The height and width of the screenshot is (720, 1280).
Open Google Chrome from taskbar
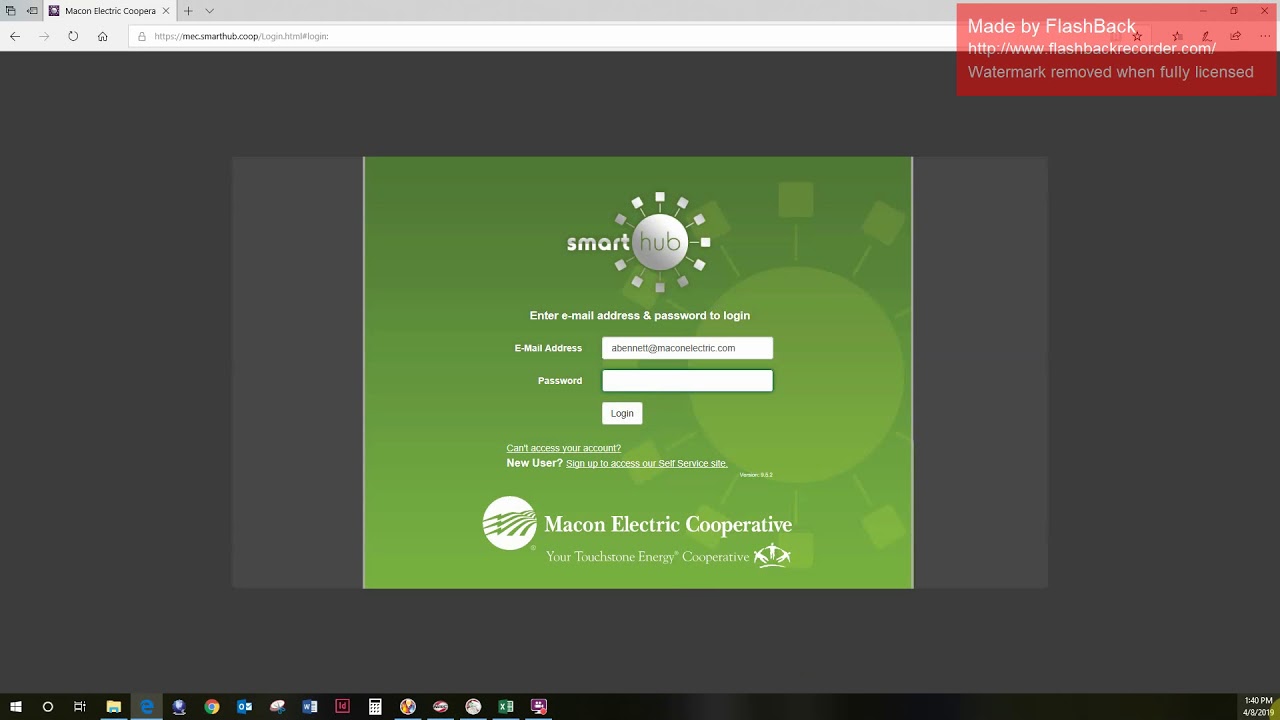[x=212, y=707]
